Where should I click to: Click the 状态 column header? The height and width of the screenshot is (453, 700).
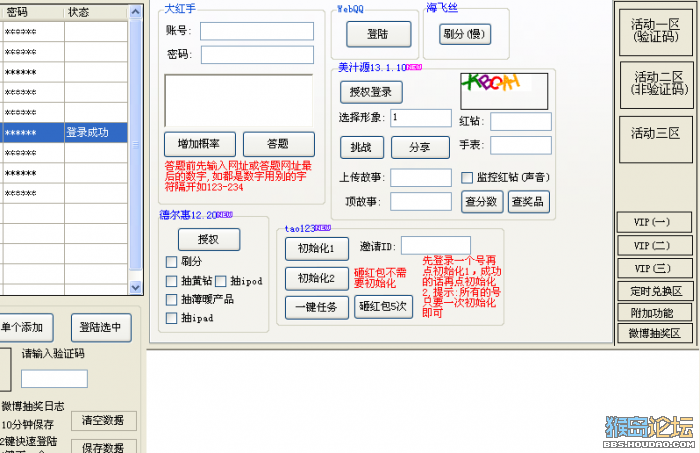tap(96, 12)
